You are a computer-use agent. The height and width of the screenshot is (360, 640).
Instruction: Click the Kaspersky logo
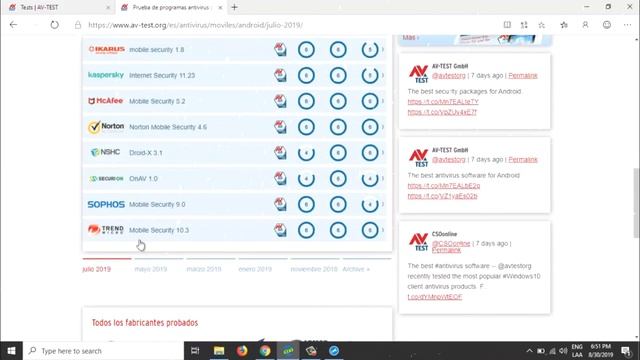[x=106, y=75]
